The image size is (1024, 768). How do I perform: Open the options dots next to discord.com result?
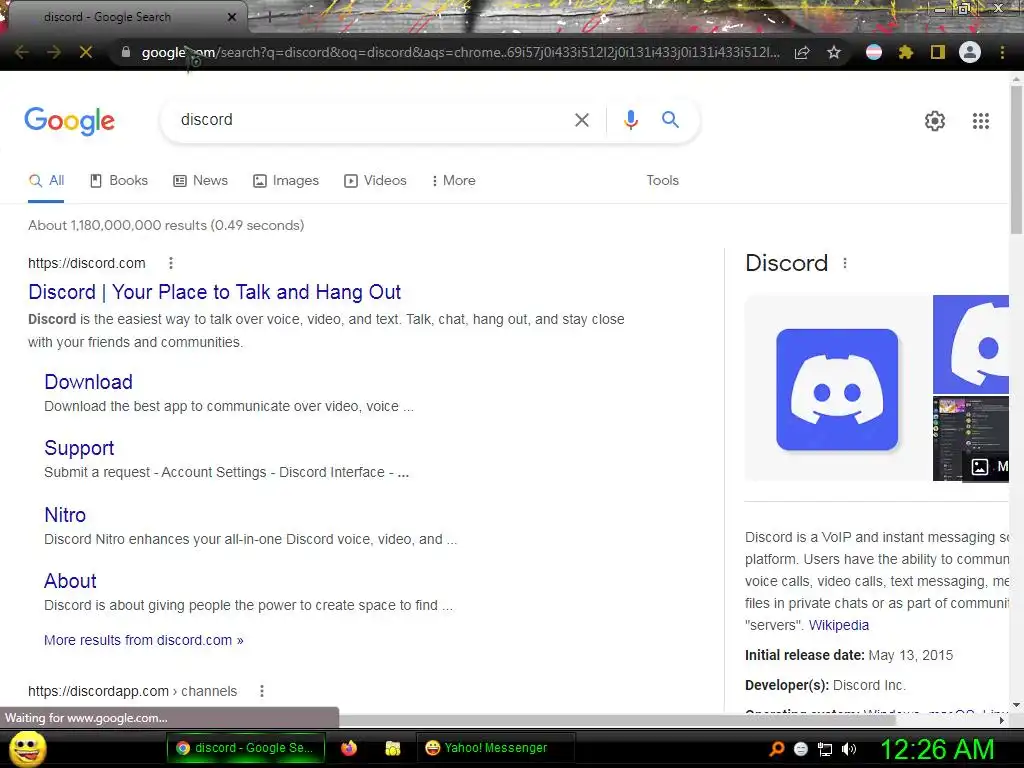(x=171, y=263)
